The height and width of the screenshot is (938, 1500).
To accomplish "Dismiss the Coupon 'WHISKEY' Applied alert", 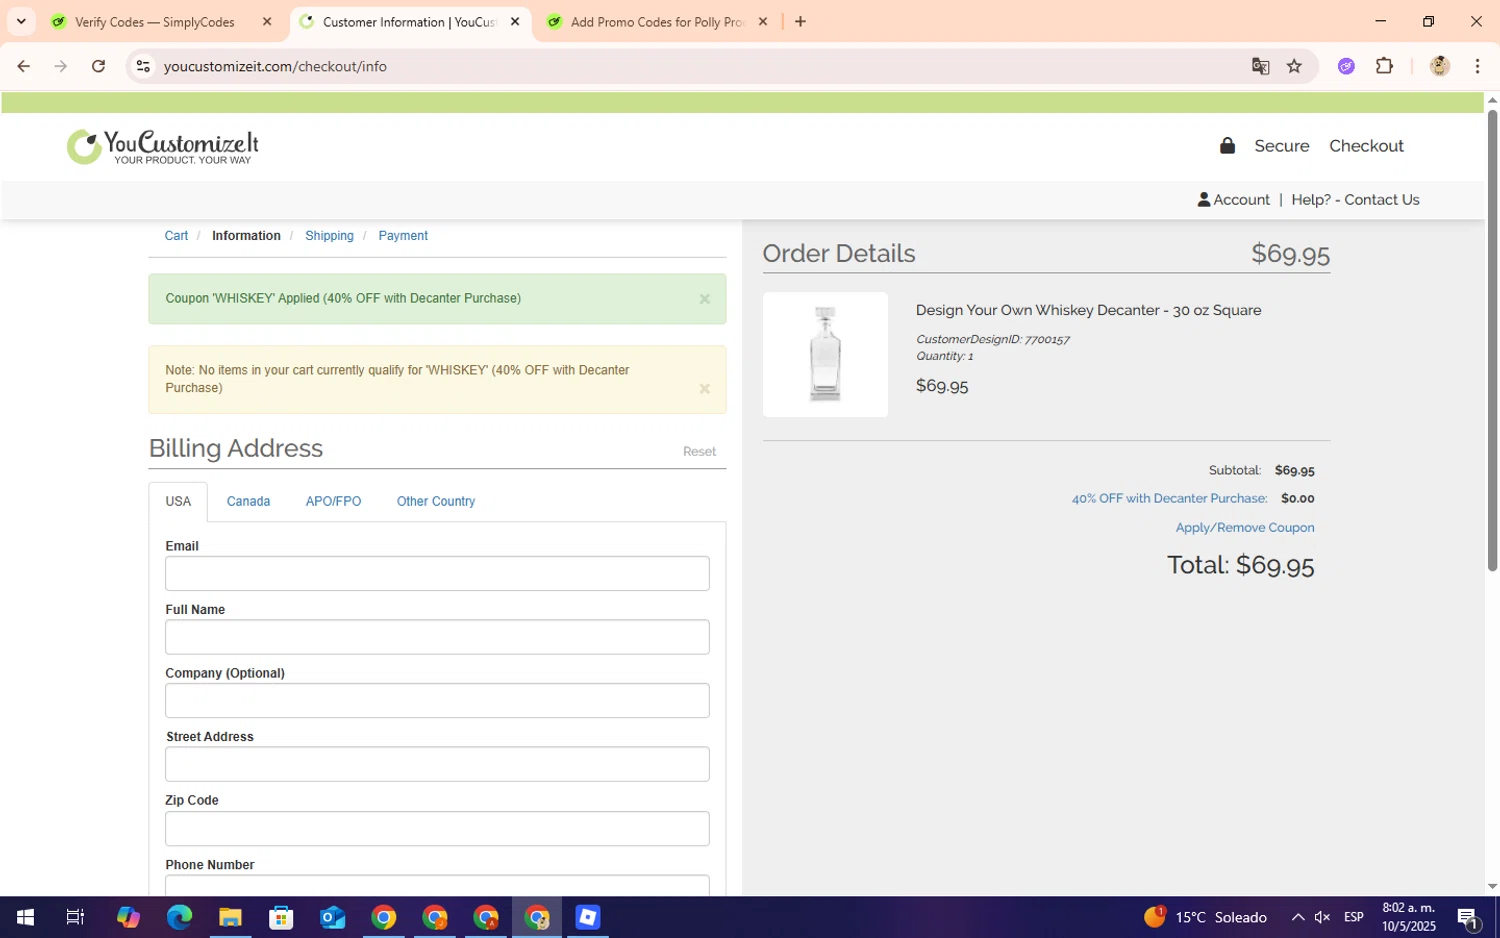I will [704, 299].
